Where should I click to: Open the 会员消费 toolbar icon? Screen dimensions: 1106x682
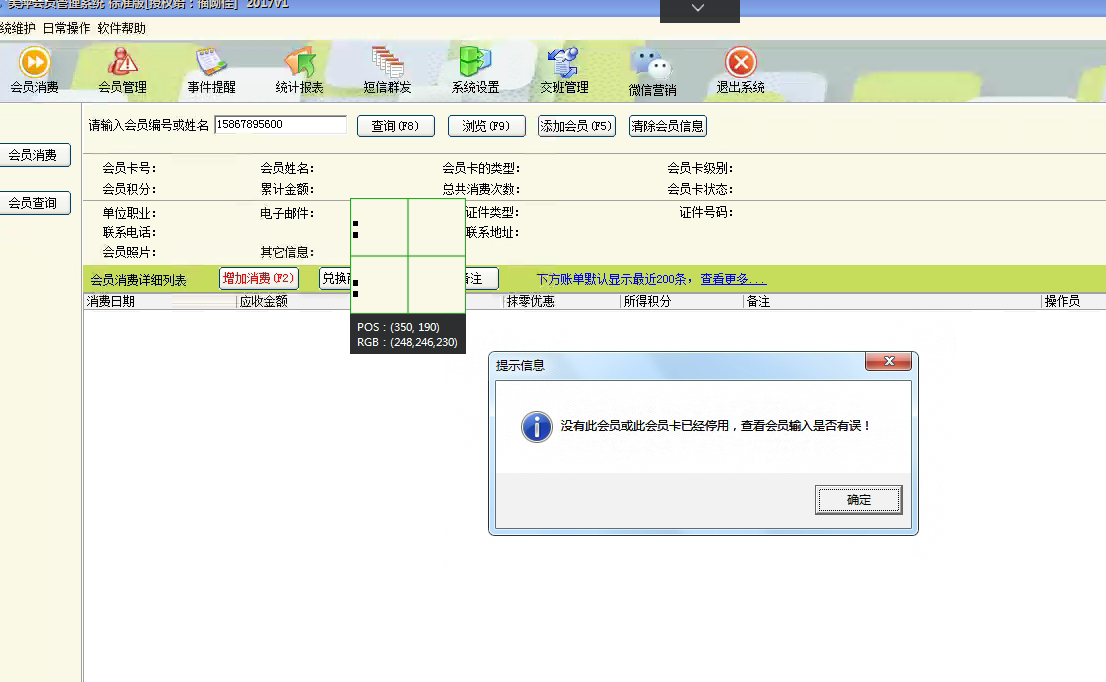click(34, 63)
